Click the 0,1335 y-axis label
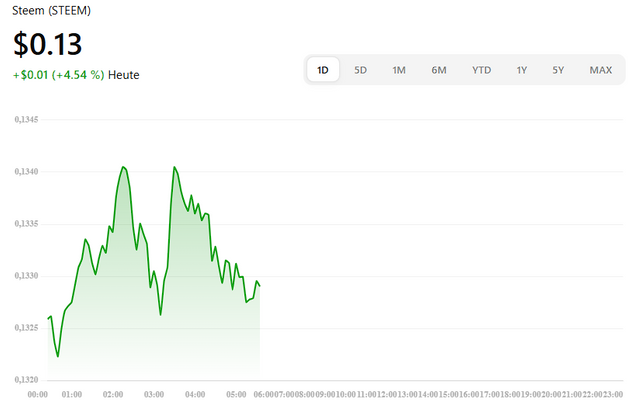640x400 pixels. [x=26, y=224]
